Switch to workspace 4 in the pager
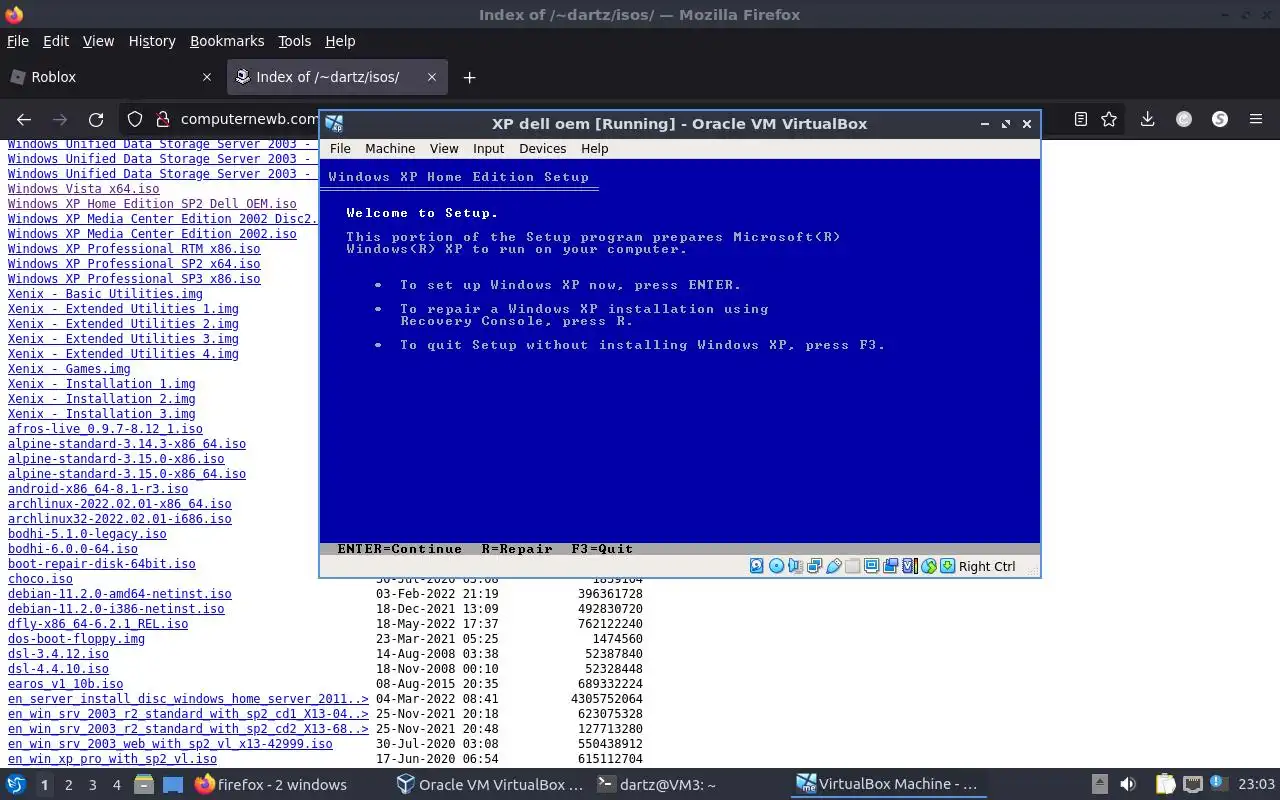1280x800 pixels. tap(116, 785)
